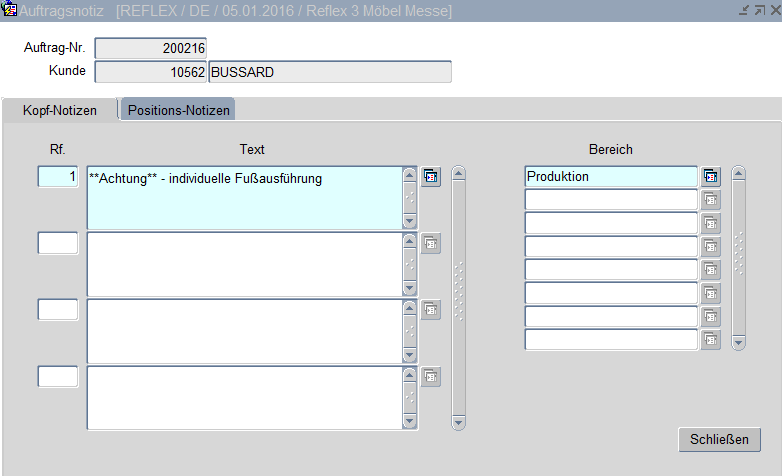Click down arrow of notes list scrollbar

459,423
